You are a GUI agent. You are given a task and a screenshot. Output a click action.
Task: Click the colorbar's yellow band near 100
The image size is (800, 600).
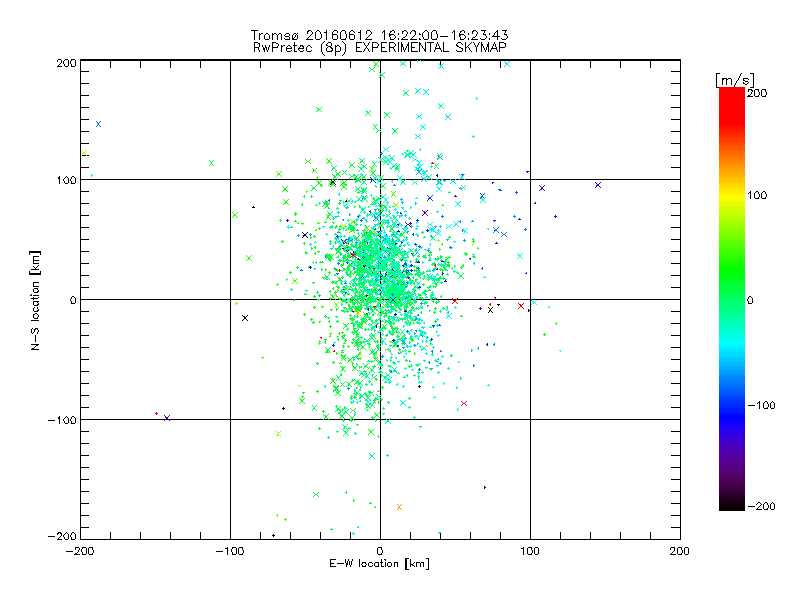pos(732,196)
